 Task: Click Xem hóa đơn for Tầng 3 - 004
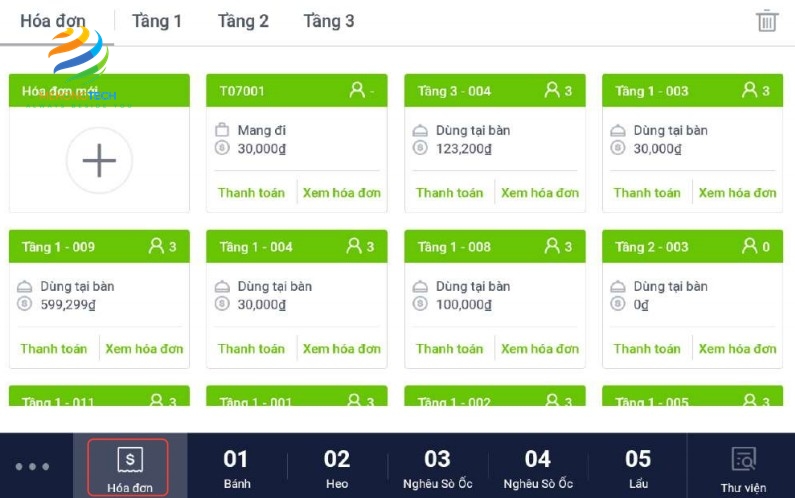[x=540, y=193]
